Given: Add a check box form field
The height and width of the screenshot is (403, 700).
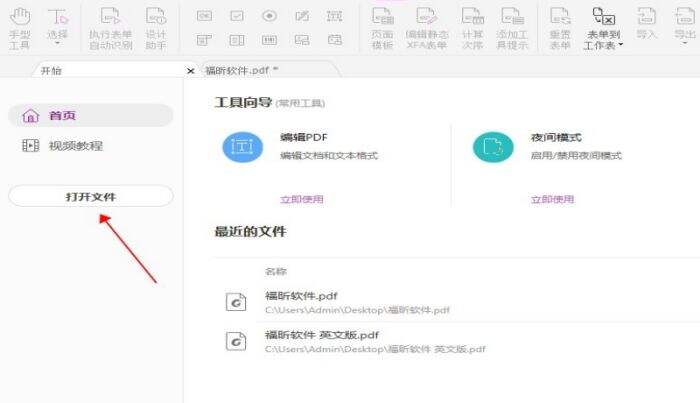Looking at the screenshot, I should [237, 16].
